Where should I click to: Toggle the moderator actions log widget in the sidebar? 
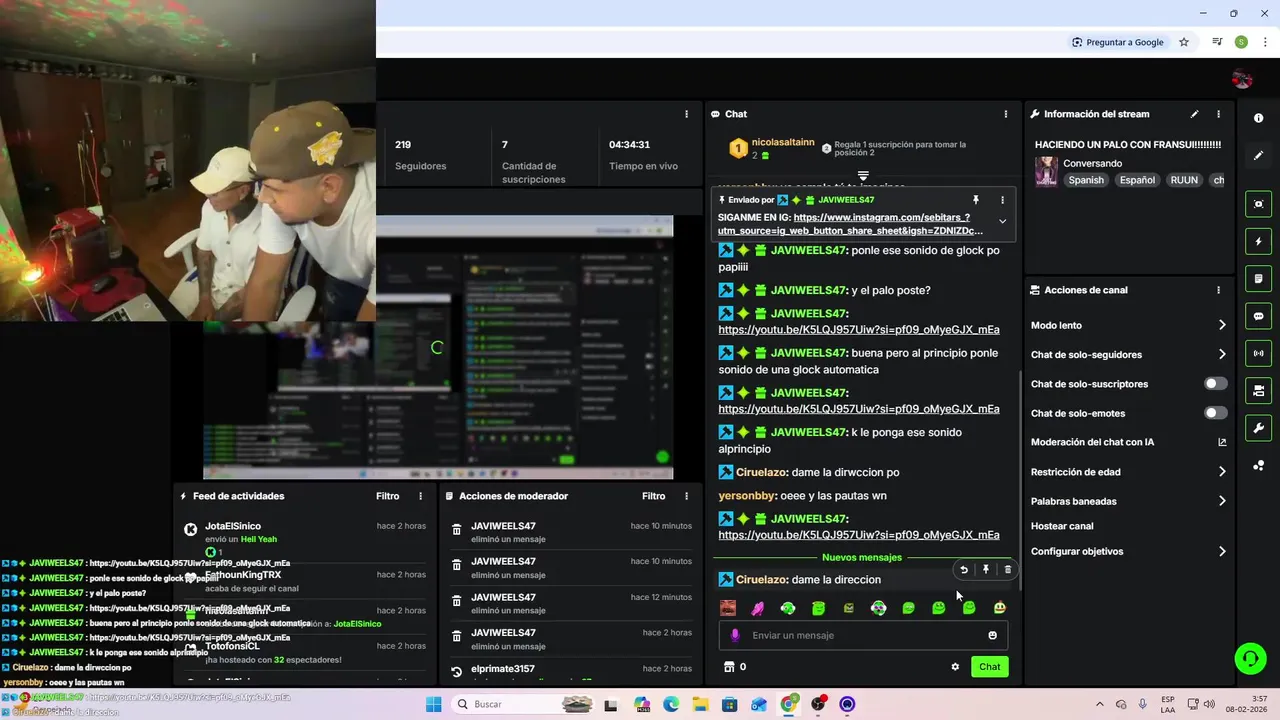point(1258,278)
